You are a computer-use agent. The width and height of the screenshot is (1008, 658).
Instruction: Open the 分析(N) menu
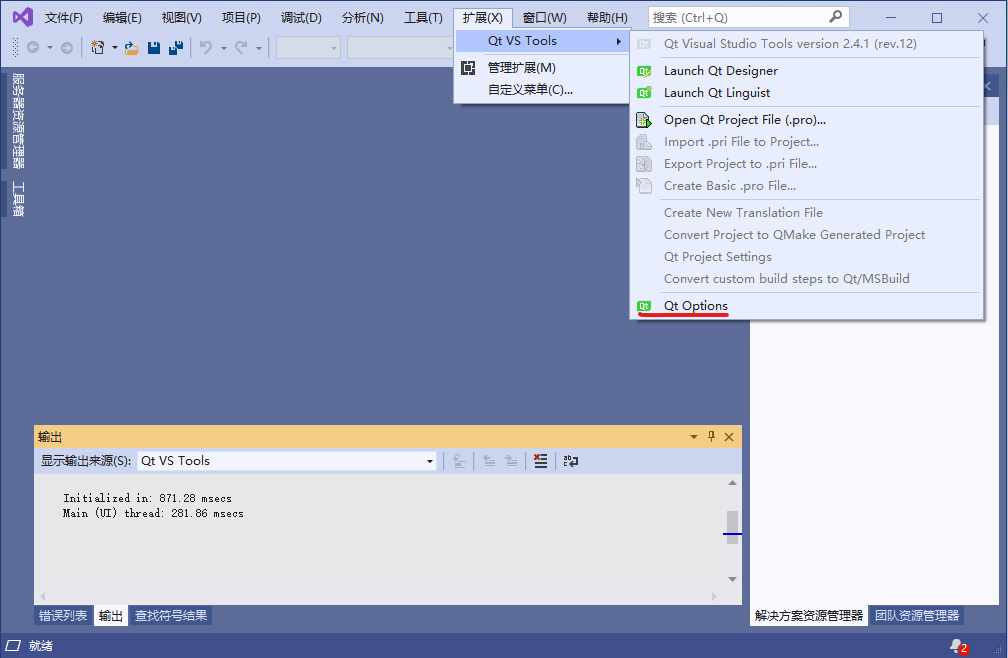363,17
